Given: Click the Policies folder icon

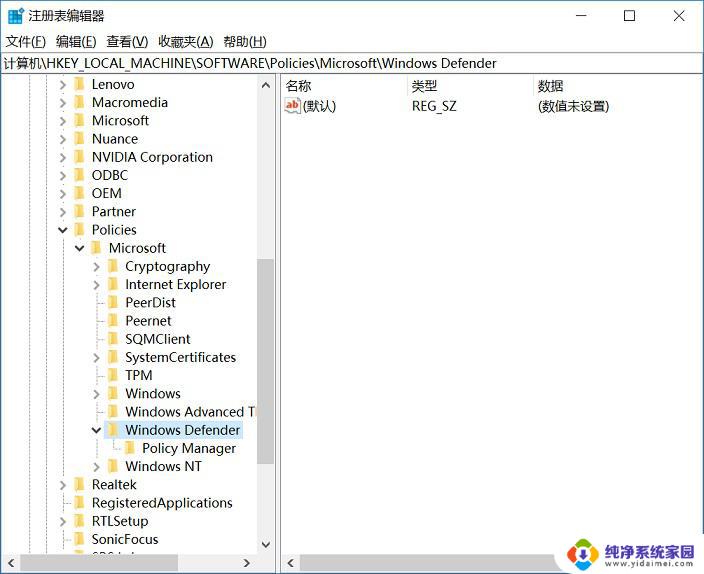Looking at the screenshot, I should point(79,230).
